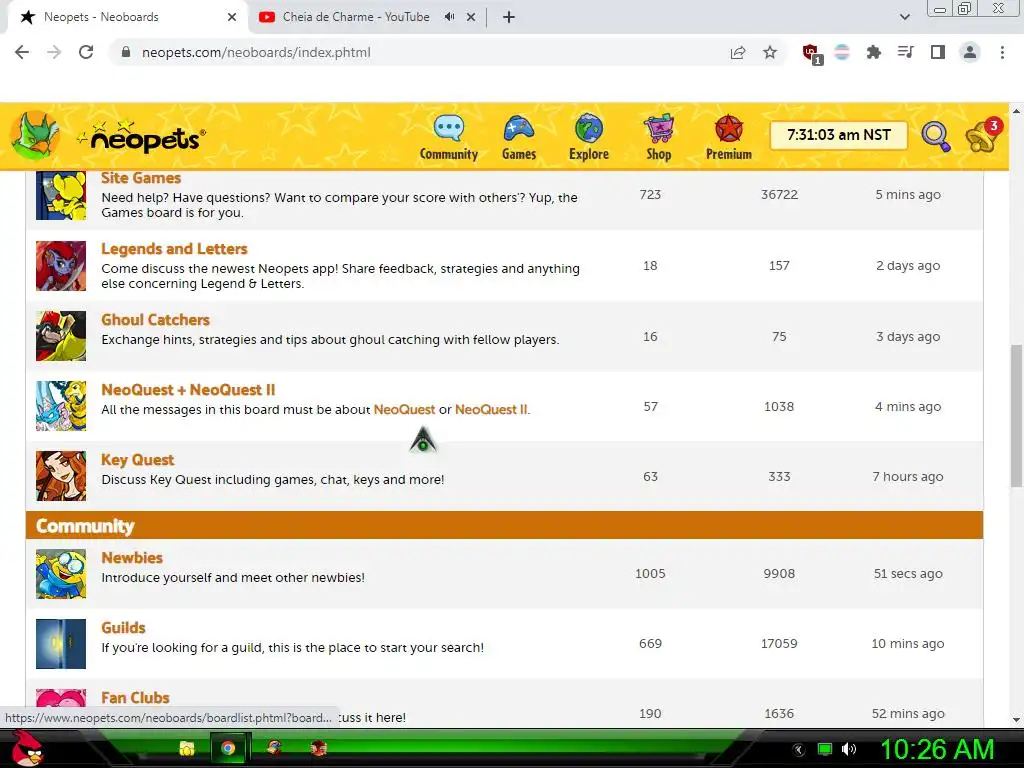
Task: Open the Newbies board
Action: point(132,558)
